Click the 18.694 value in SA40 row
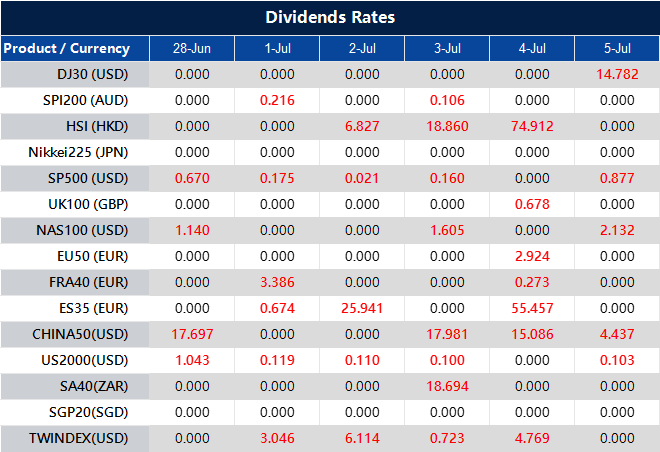This screenshot has height=452, width=660. (447, 386)
